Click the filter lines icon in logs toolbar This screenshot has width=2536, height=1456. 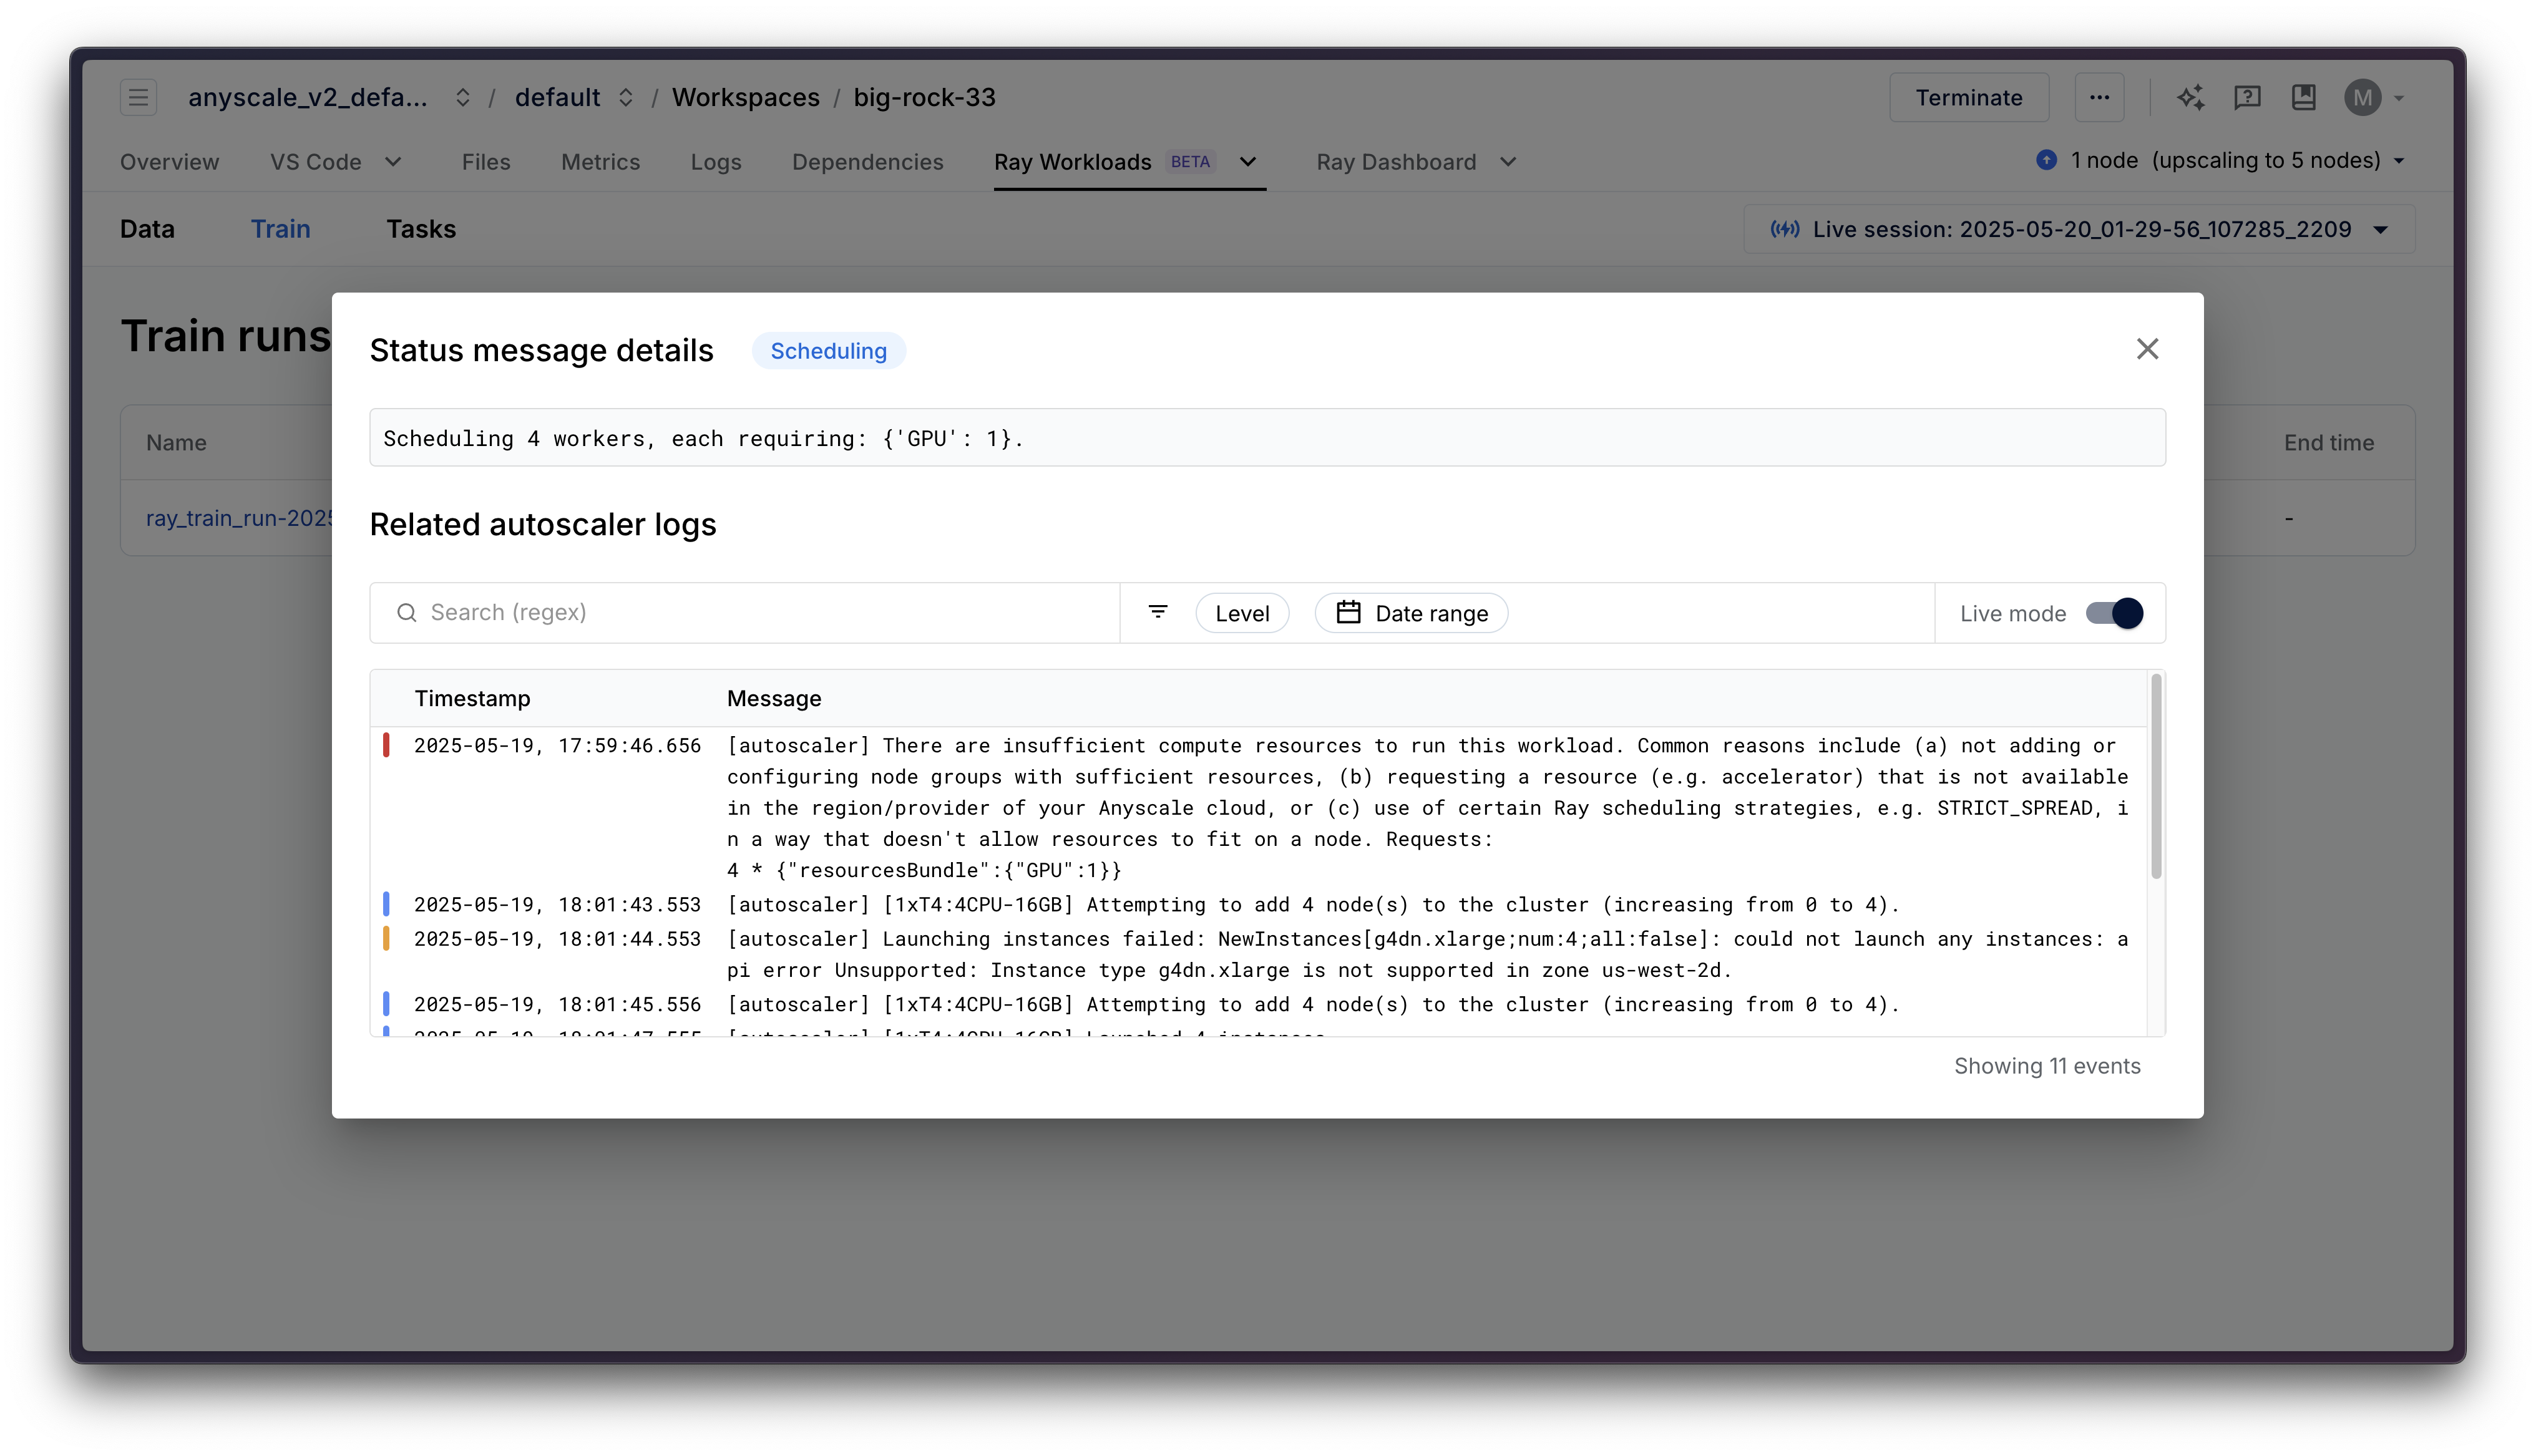[x=1158, y=612]
